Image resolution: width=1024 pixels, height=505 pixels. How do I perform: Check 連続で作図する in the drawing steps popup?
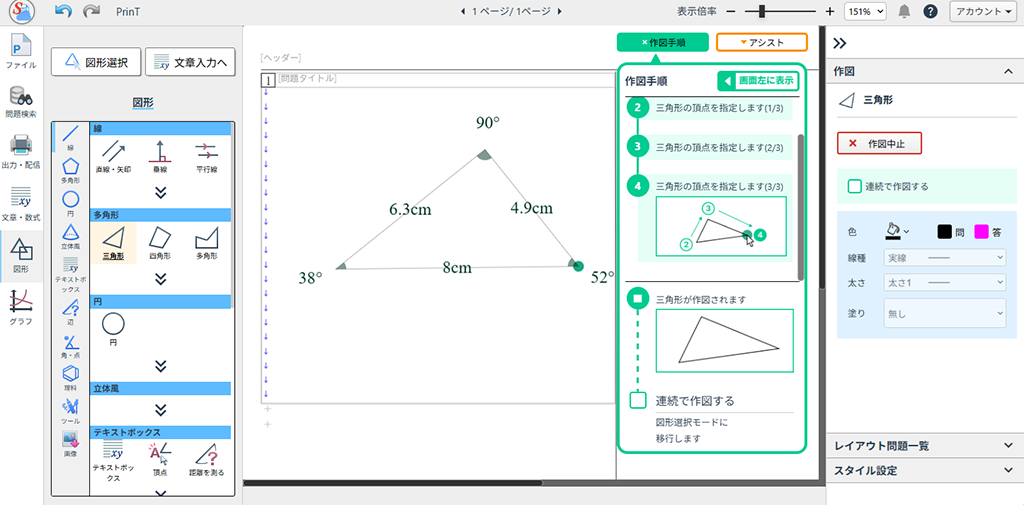[x=638, y=400]
